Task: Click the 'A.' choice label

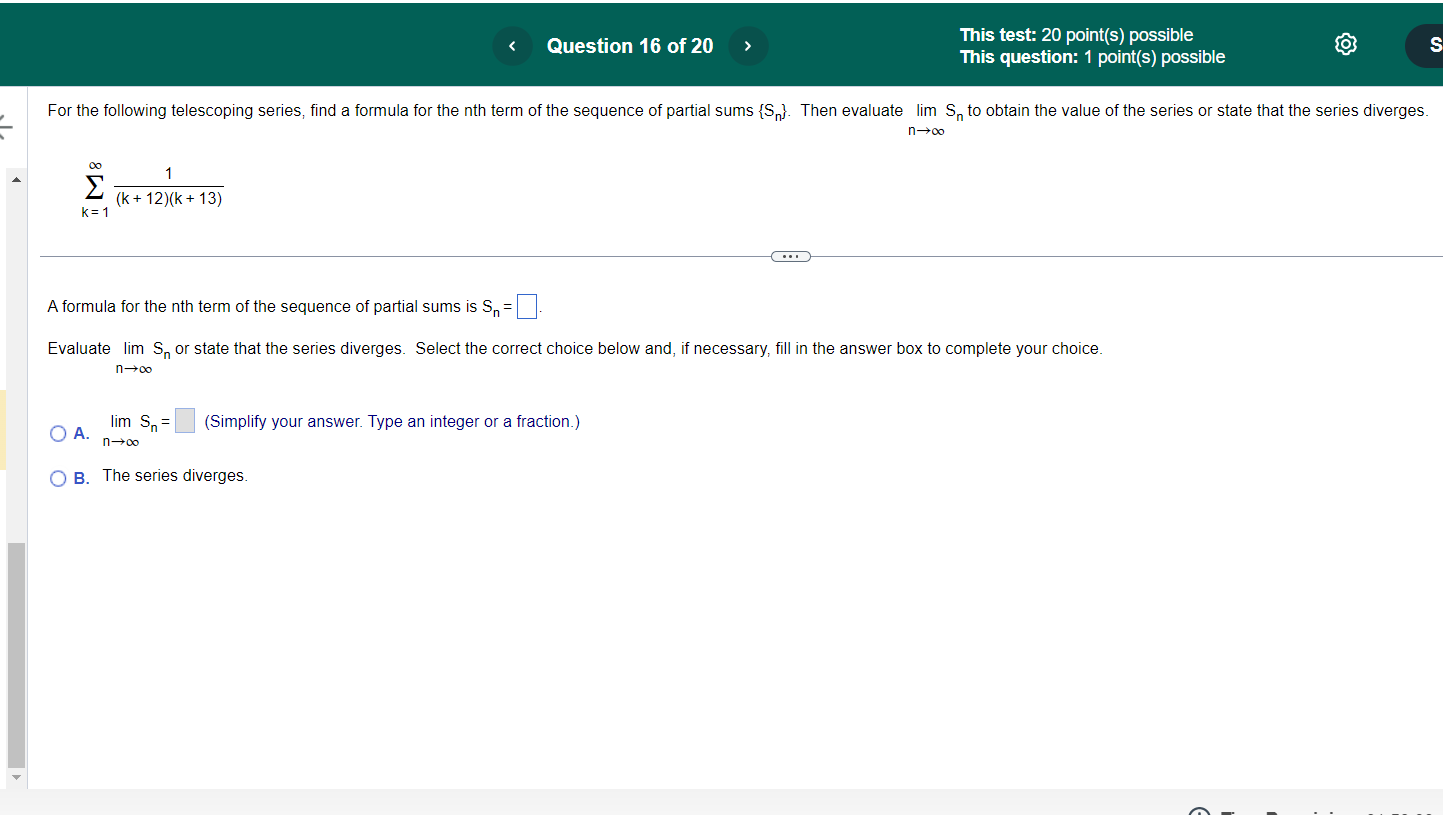Action: [x=80, y=432]
